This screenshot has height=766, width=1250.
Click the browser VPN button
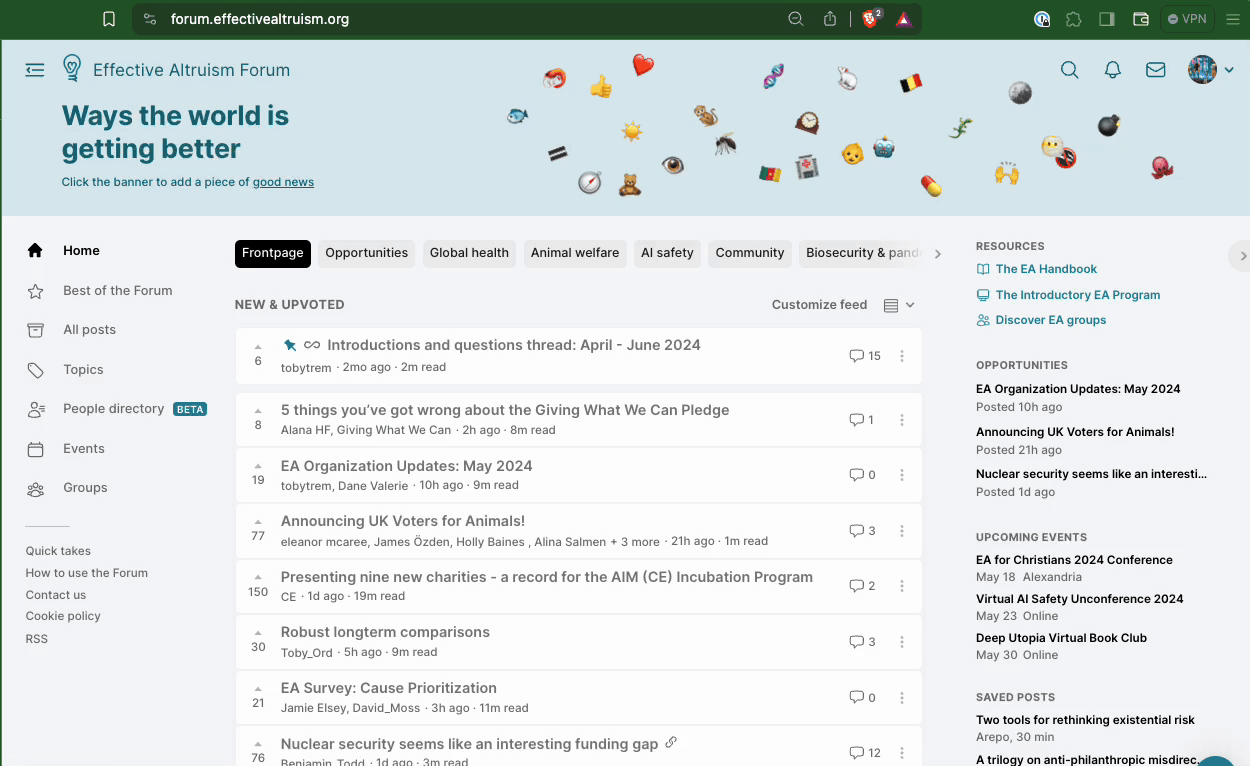(x=1187, y=19)
